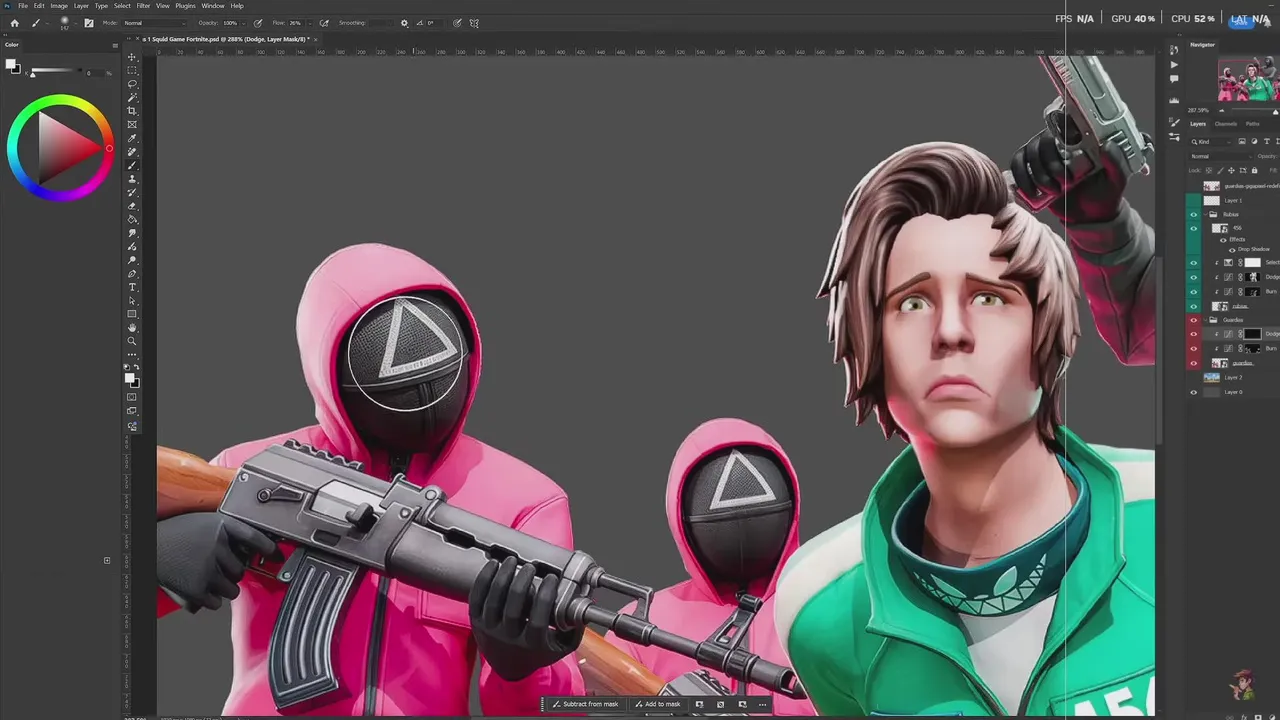
Task: Click the Navigator panel tab
Action: pos(1203,45)
